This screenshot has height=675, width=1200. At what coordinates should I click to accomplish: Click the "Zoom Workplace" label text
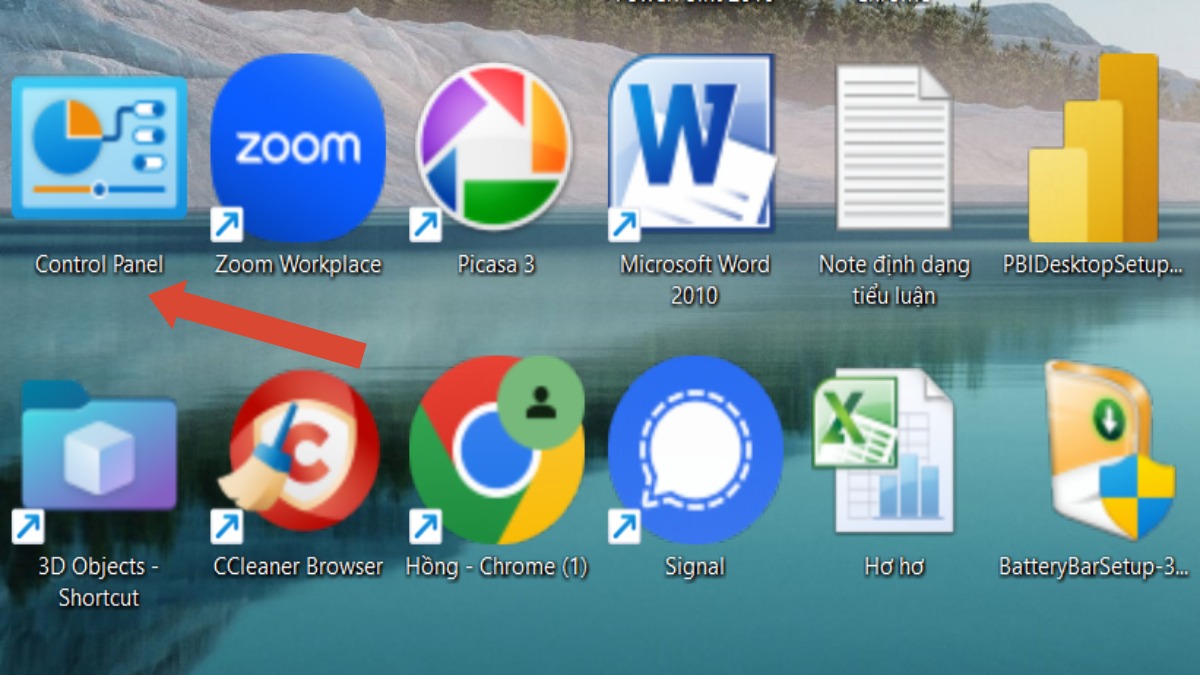(x=298, y=265)
